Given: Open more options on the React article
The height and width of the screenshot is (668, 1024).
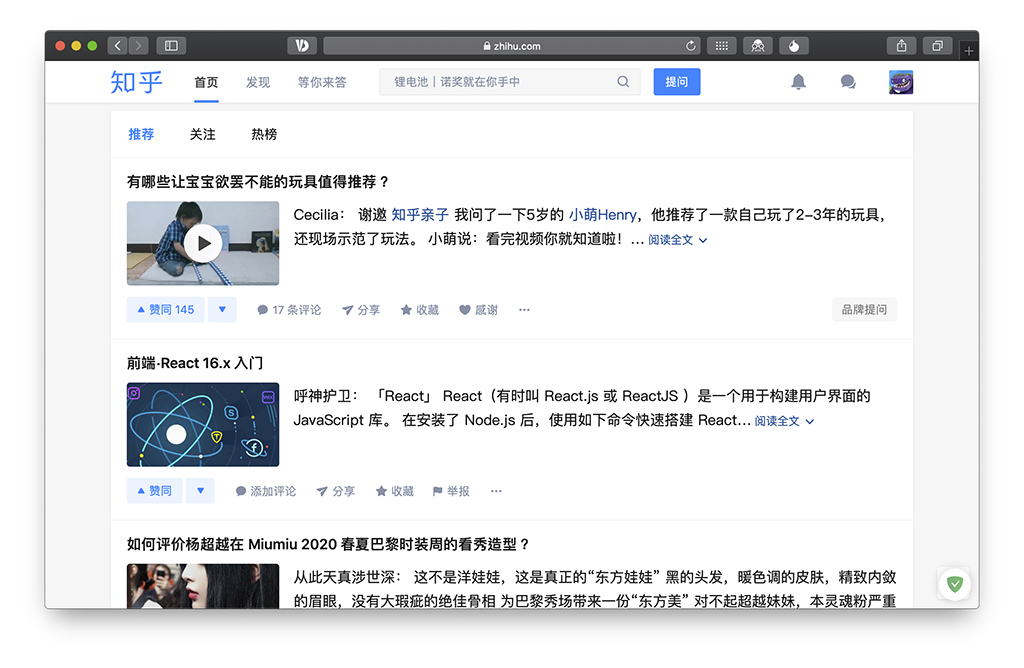Looking at the screenshot, I should click(x=496, y=491).
